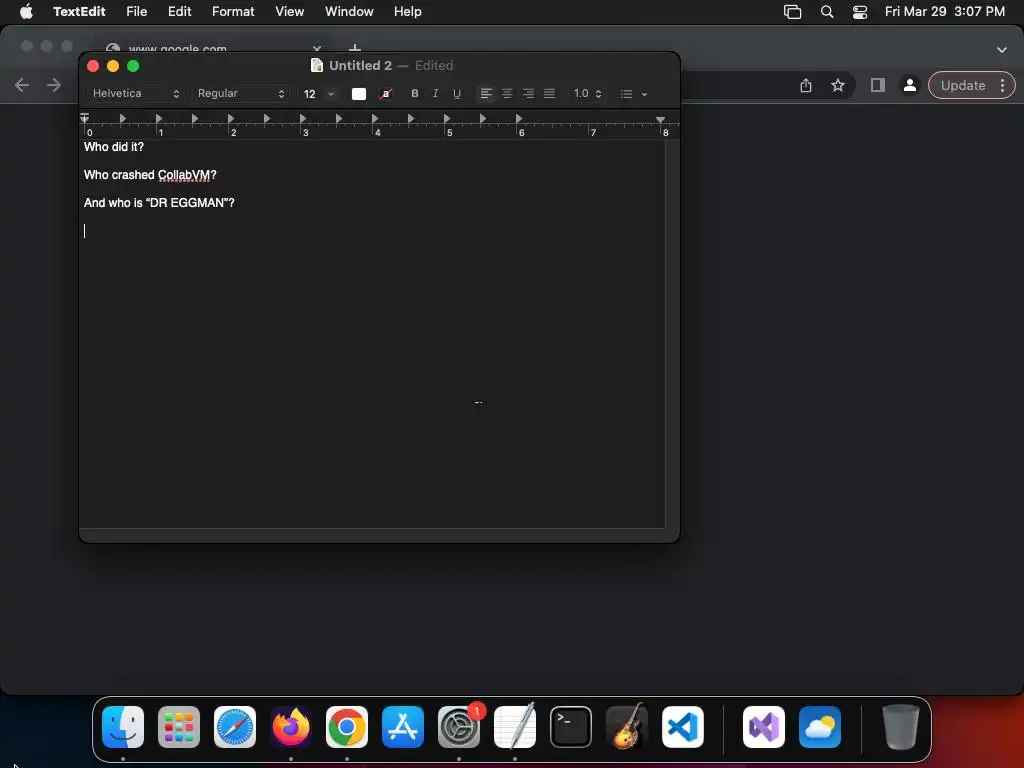This screenshot has height=768, width=1024.
Task: Go forward in the Chrome window
Action: click(x=54, y=85)
